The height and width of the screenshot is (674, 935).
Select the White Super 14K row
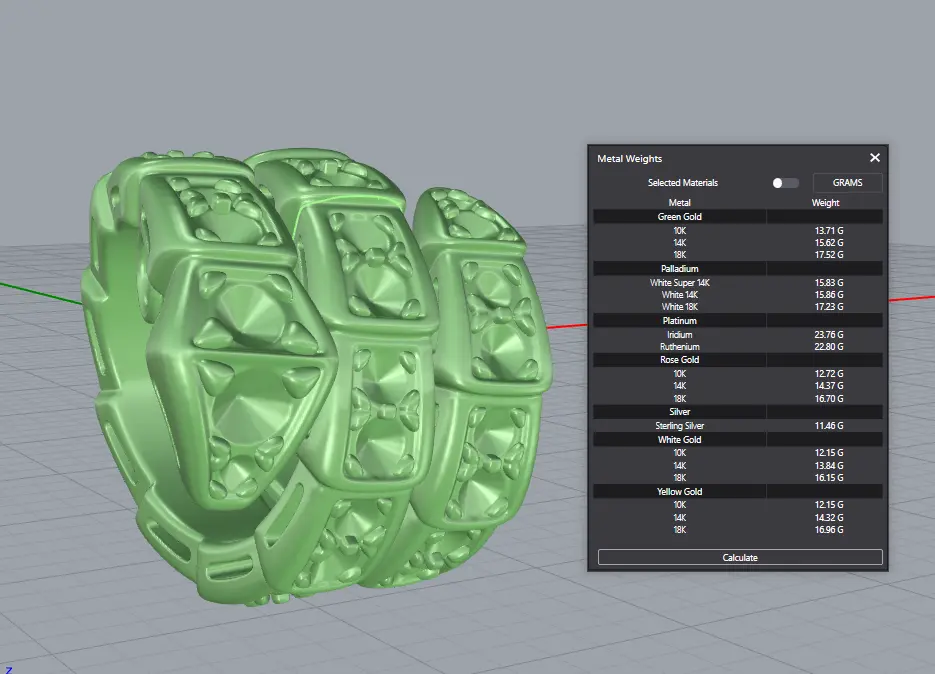[680, 283]
